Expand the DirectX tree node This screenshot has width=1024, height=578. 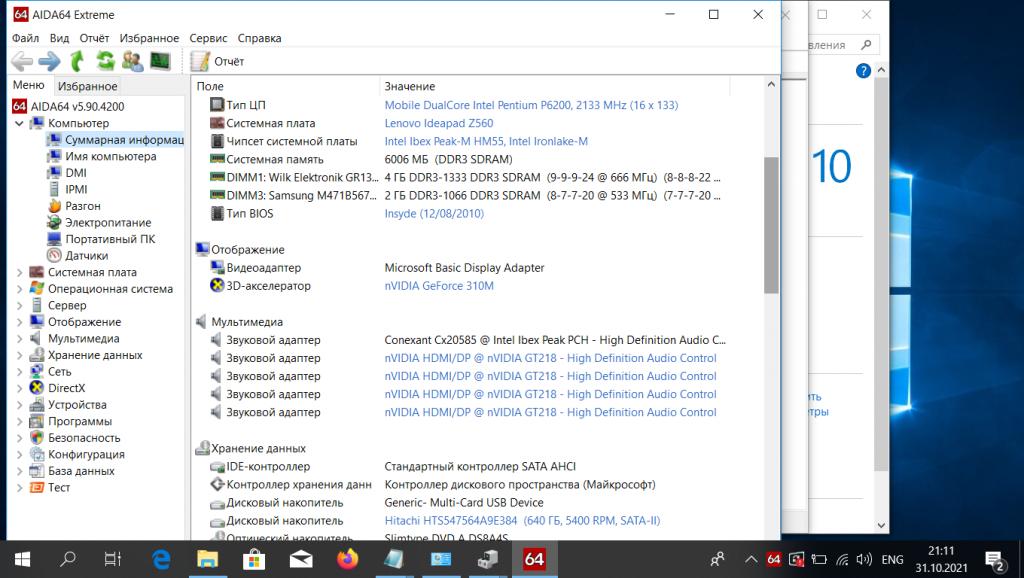[19, 388]
